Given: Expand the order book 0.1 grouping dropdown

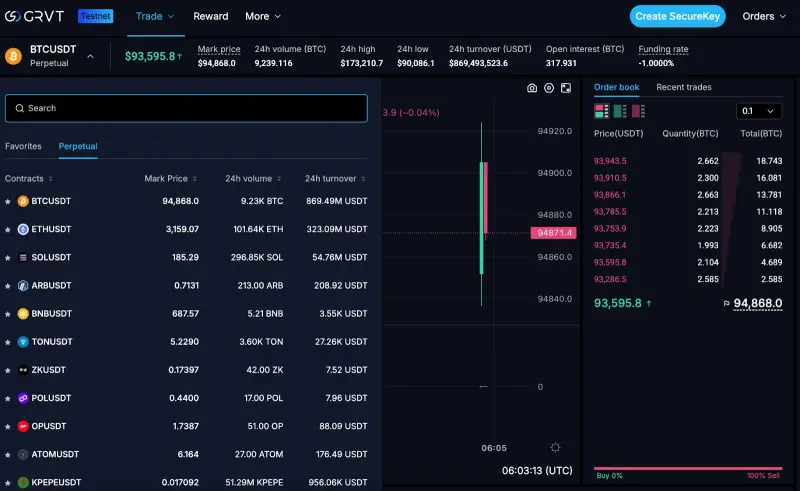Looking at the screenshot, I should [x=759, y=111].
